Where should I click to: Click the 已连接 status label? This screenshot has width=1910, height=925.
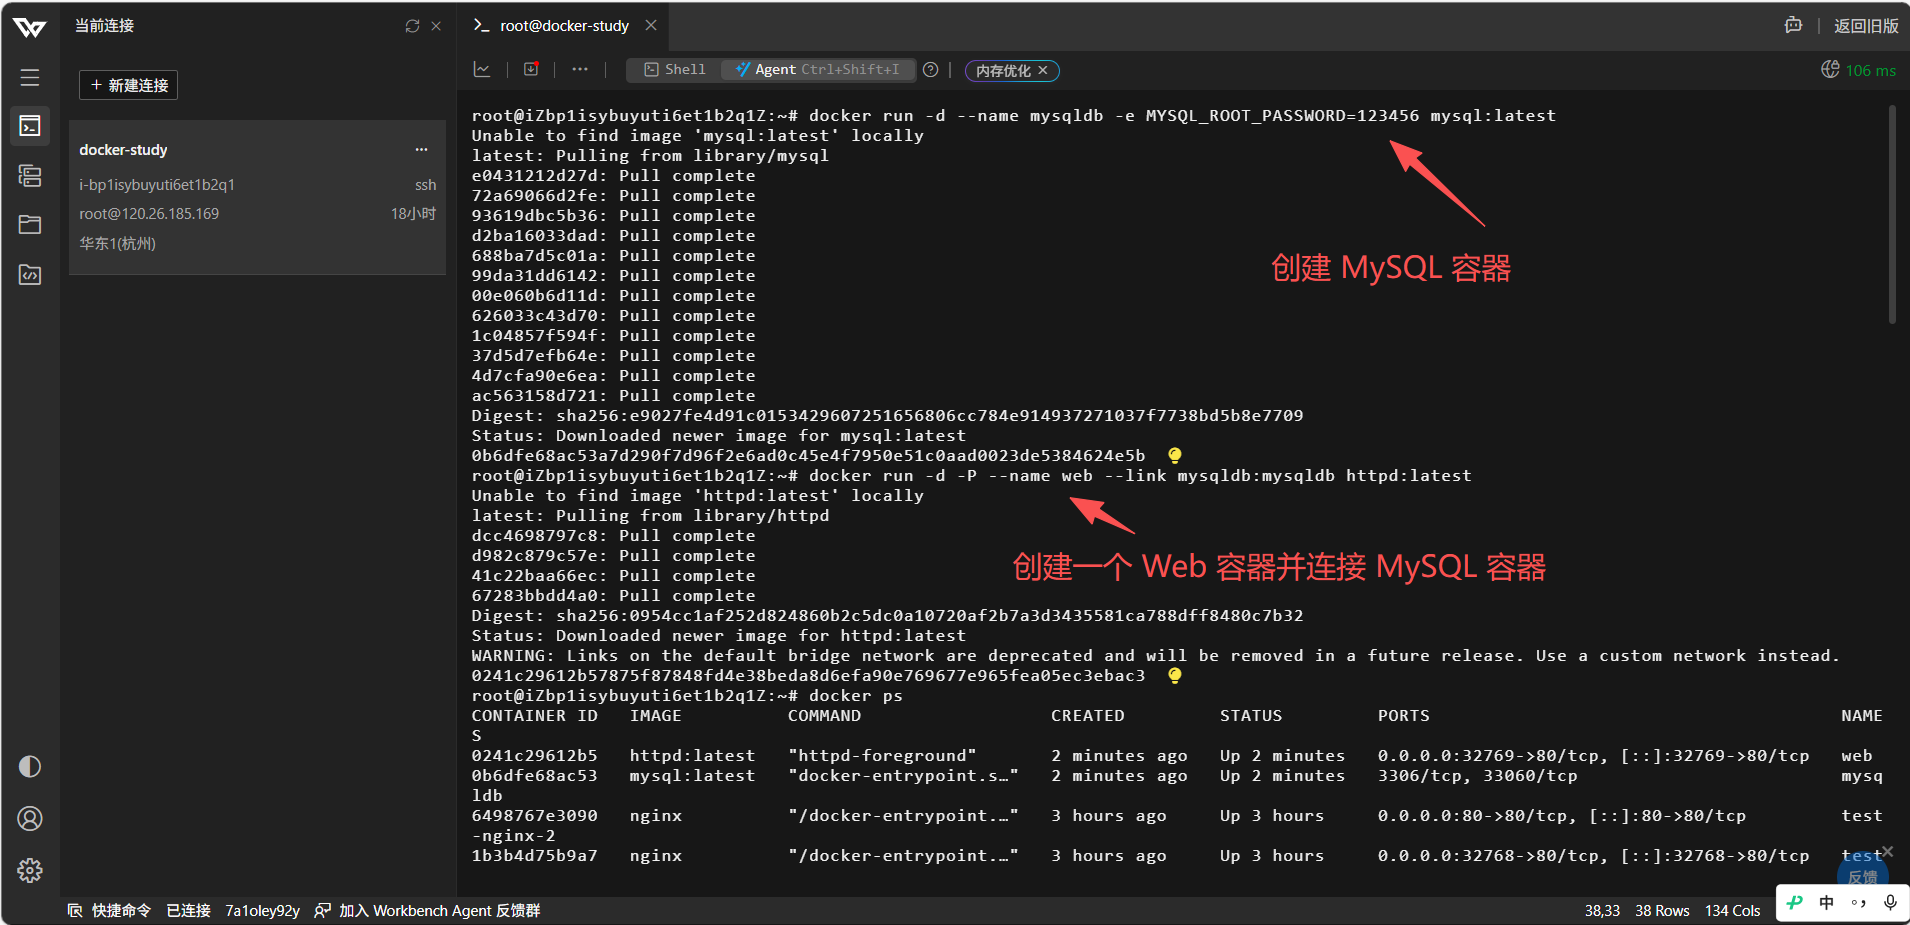188,910
